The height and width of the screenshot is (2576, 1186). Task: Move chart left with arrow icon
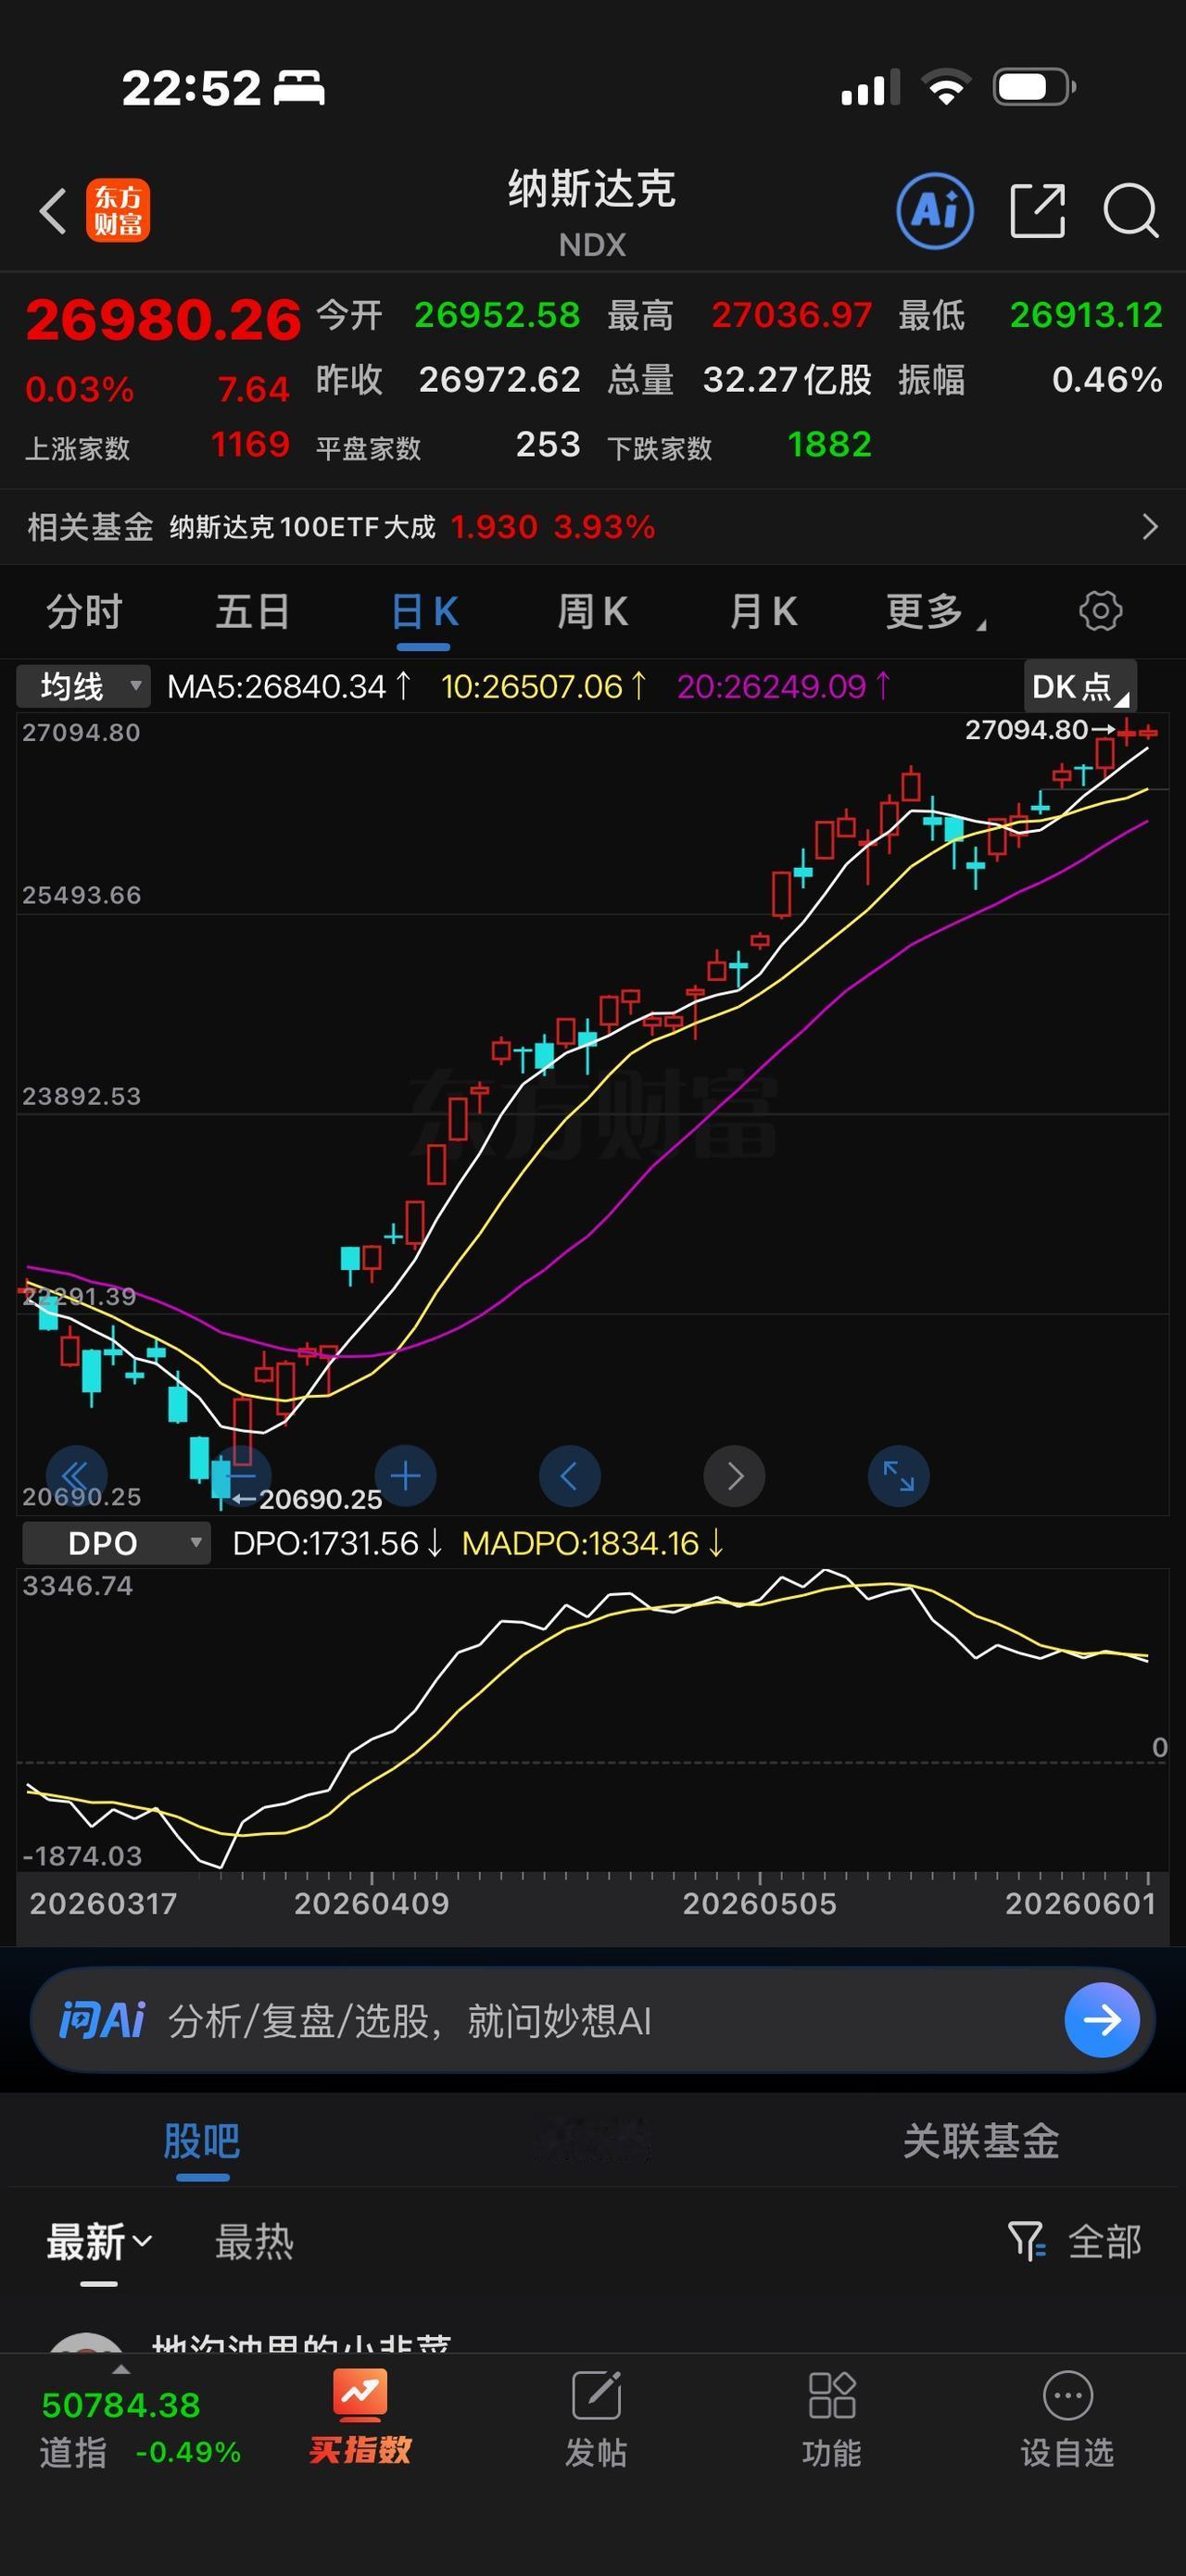coord(569,1475)
